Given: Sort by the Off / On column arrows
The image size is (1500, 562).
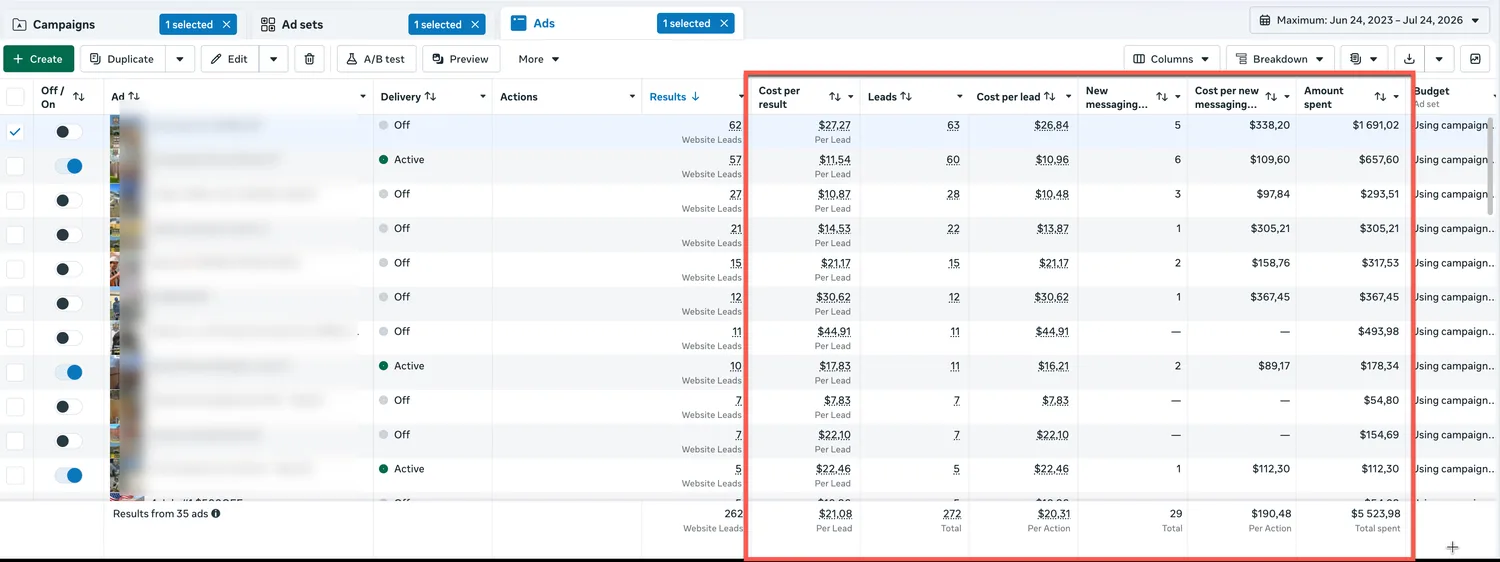Looking at the screenshot, I should [79, 97].
